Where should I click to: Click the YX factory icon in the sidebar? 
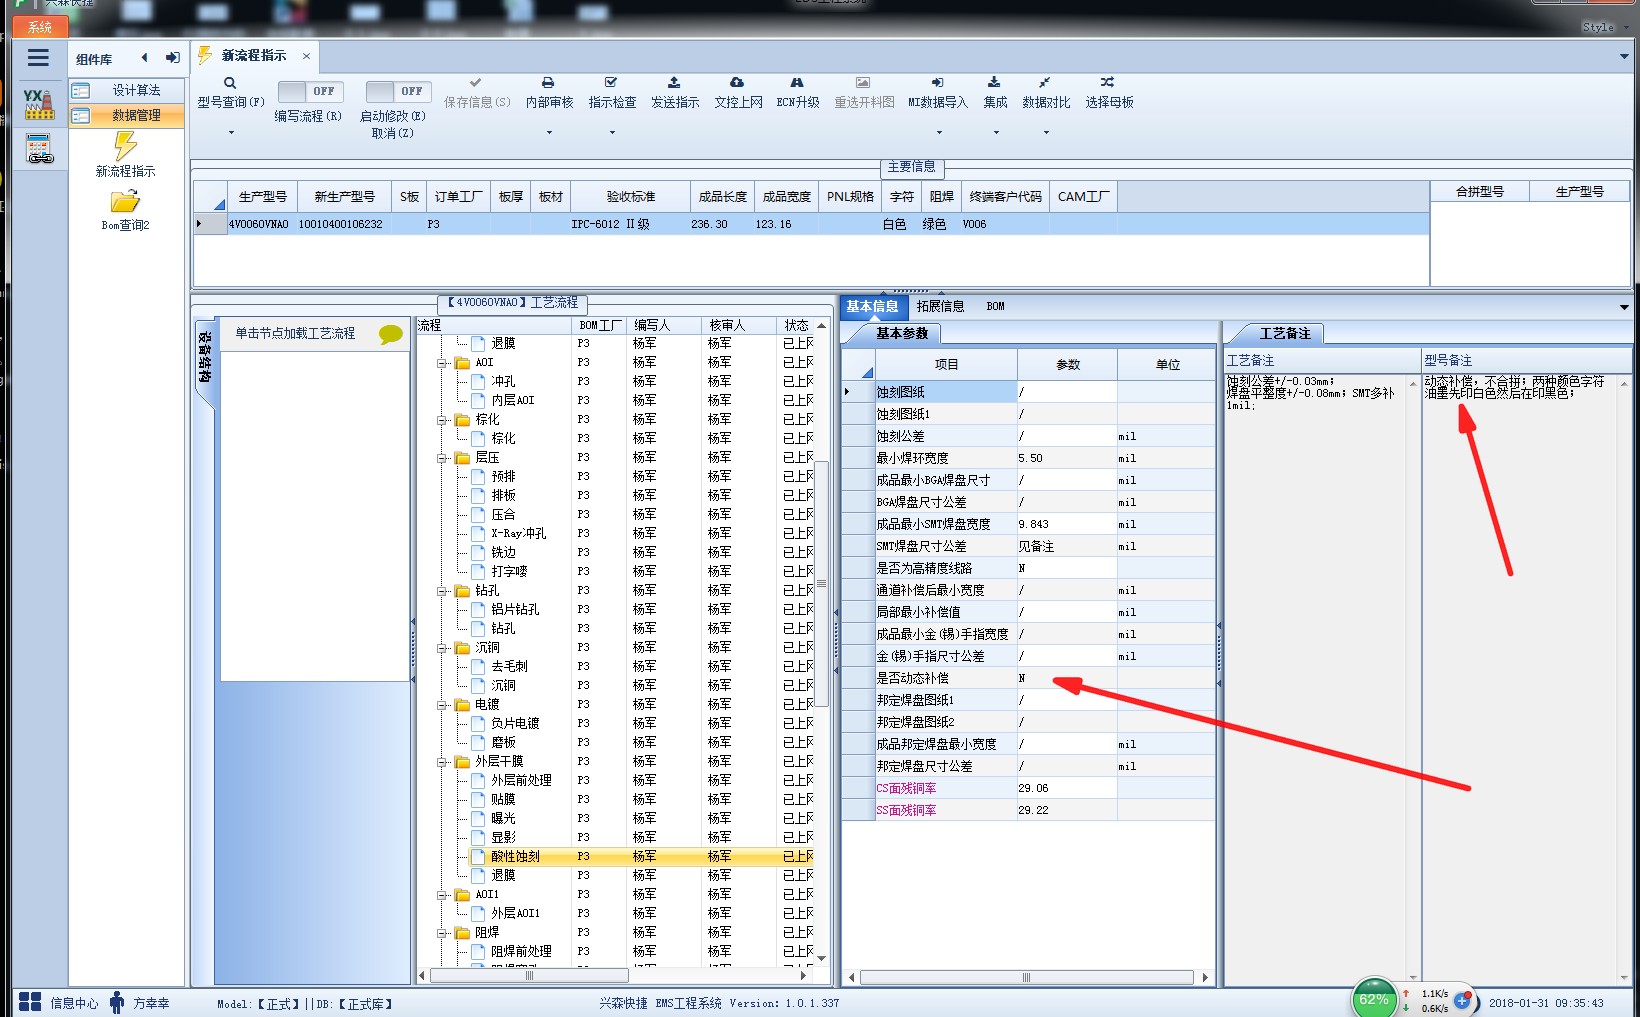(38, 103)
